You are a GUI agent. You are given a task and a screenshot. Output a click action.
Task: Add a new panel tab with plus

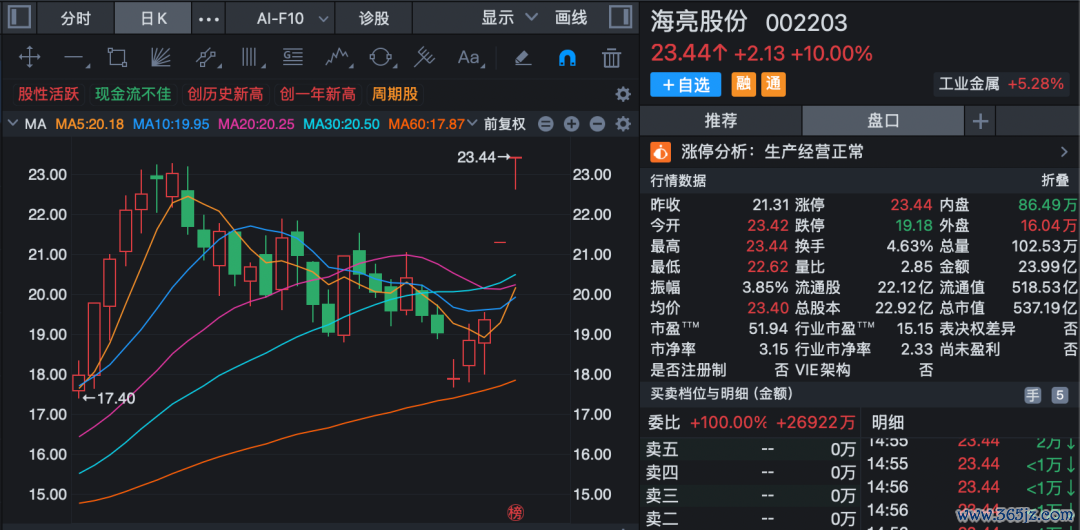pyautogui.click(x=980, y=122)
